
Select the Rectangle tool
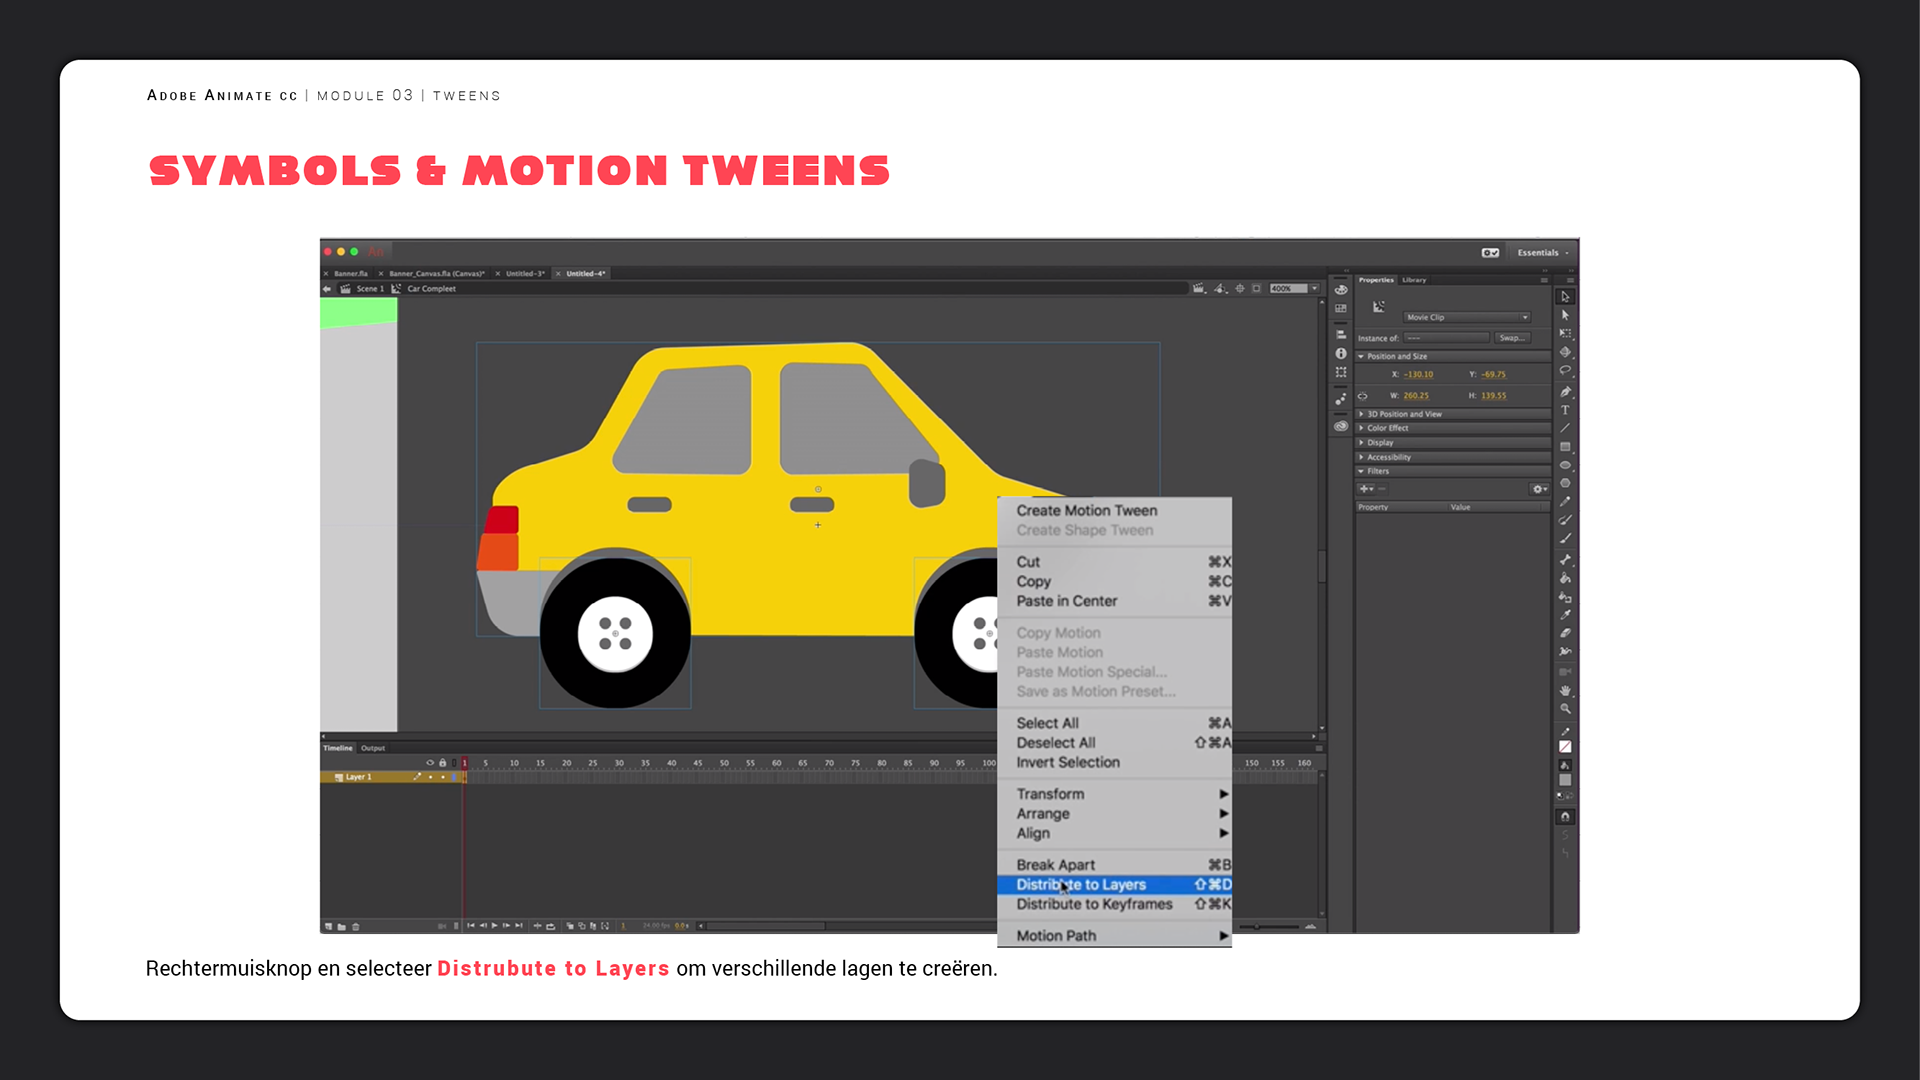coord(1565,447)
